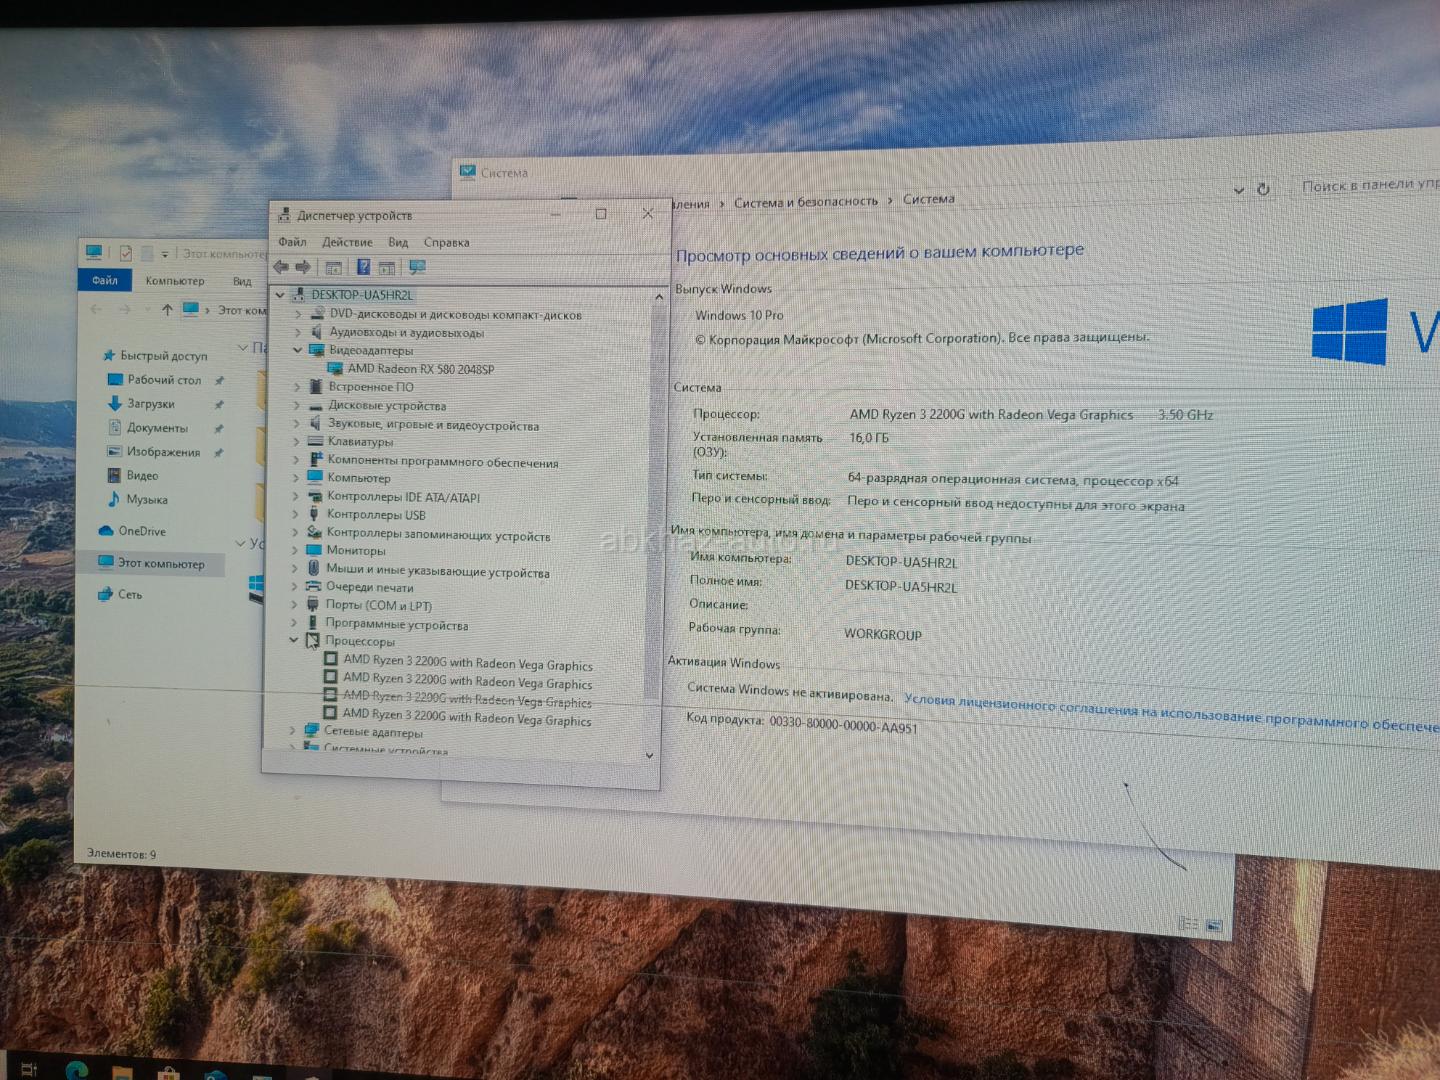Click Система и безопасность in the breadcrumb
This screenshot has width=1440, height=1080.
click(805, 202)
